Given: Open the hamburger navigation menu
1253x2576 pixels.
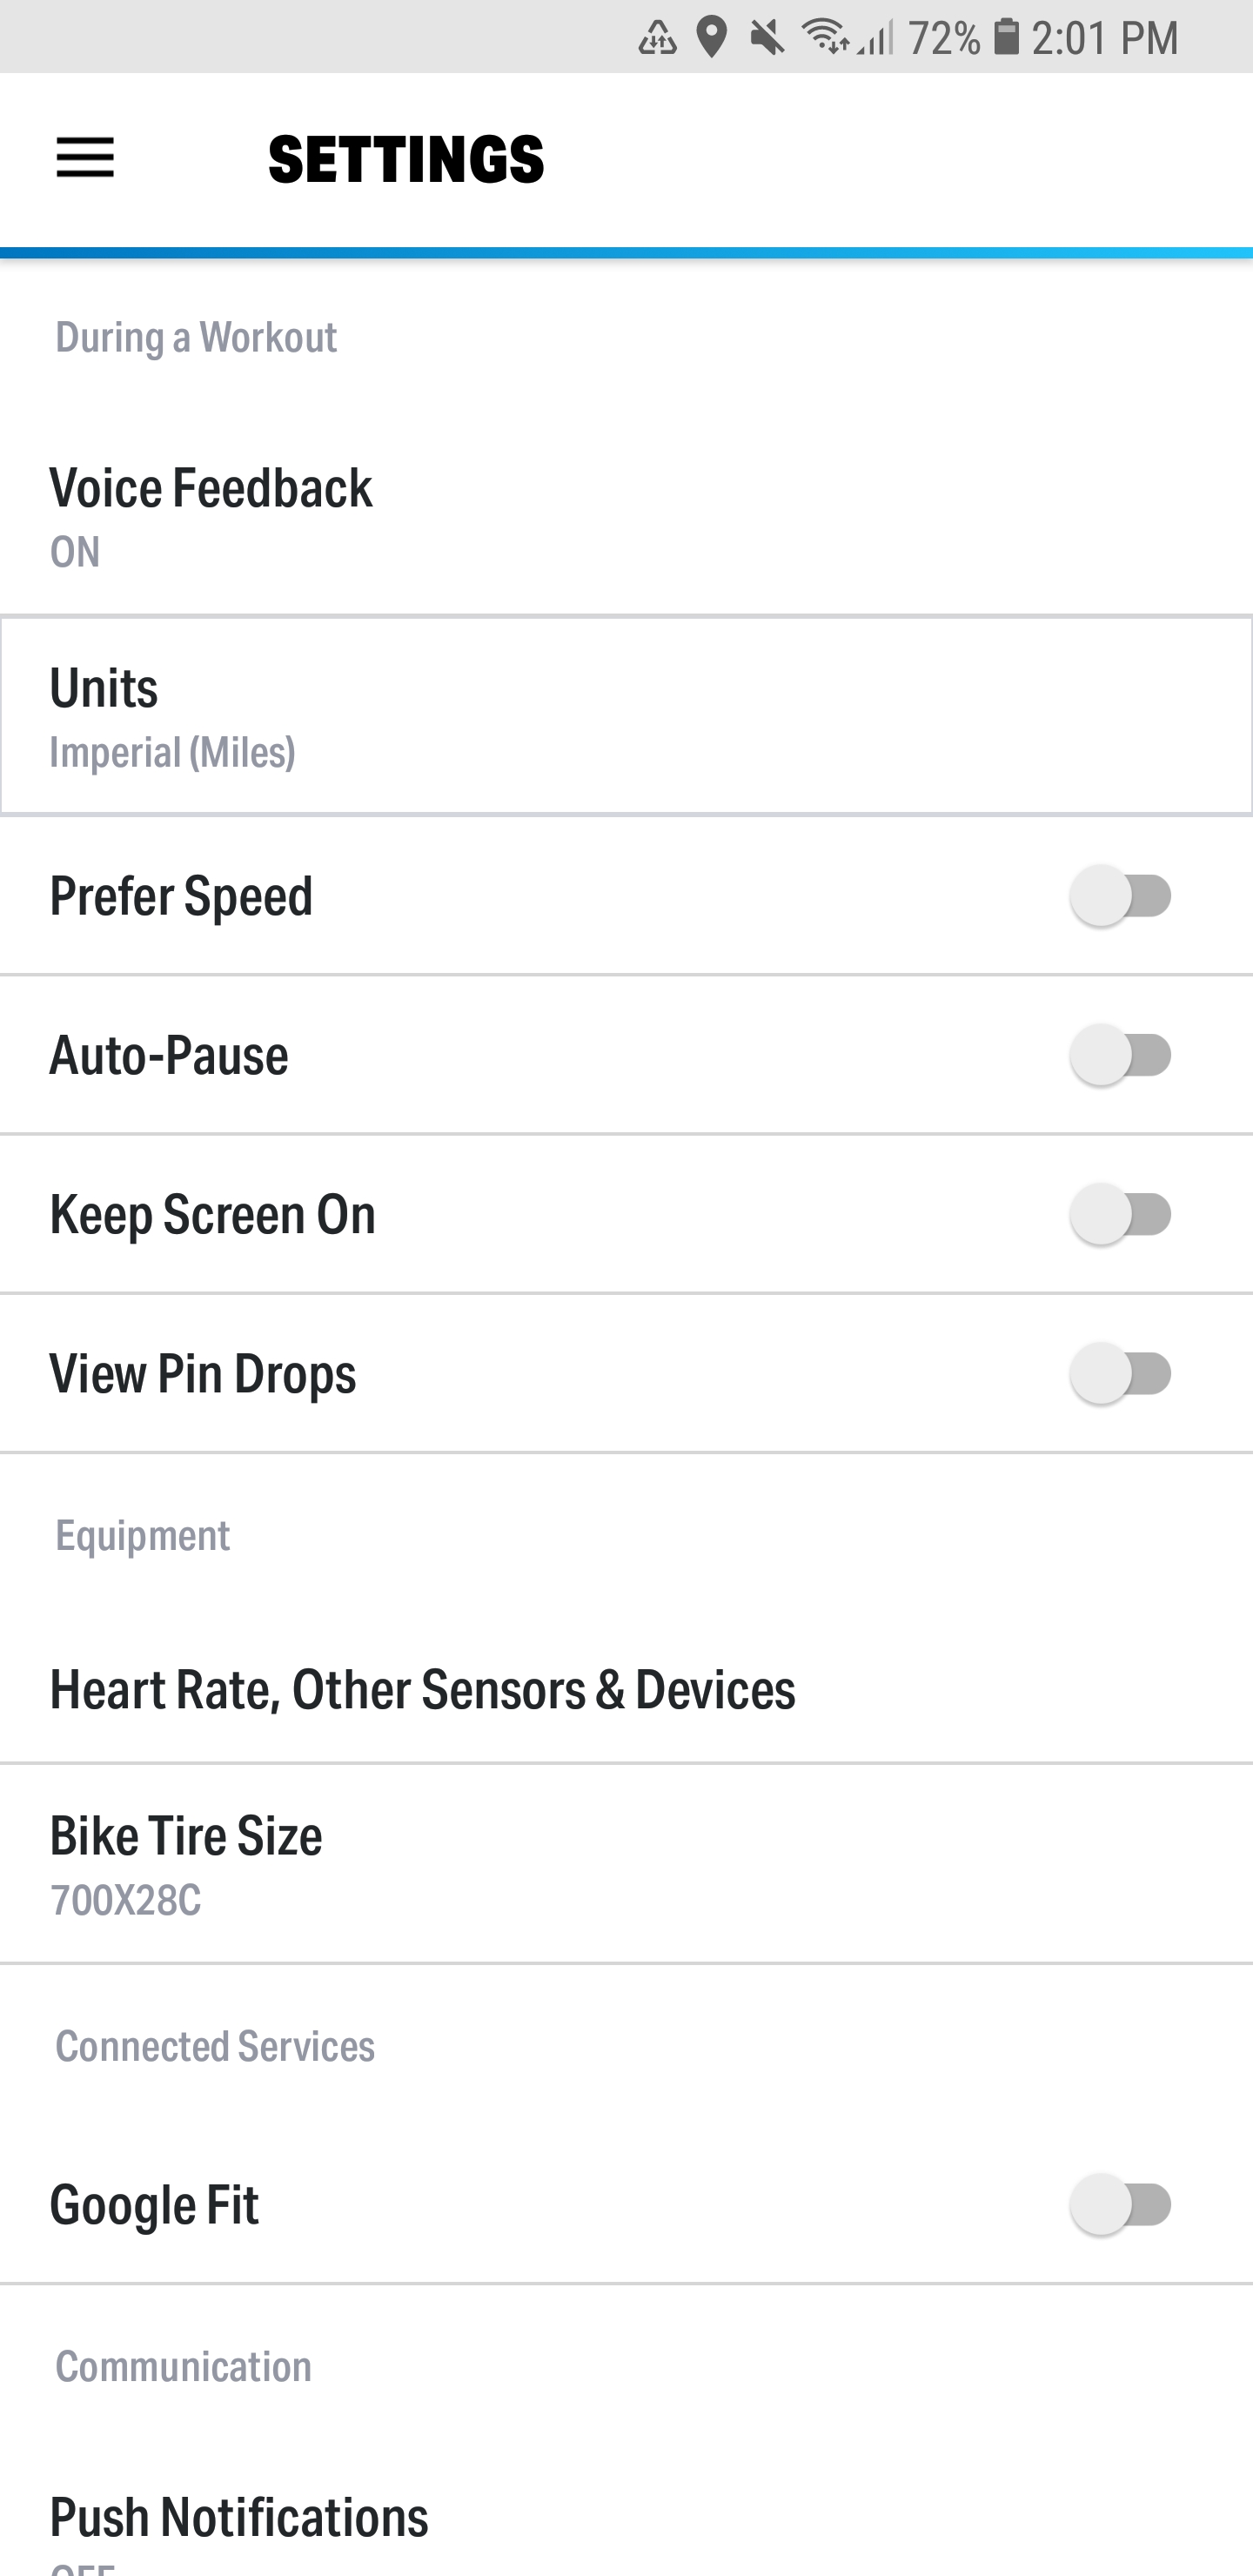Looking at the screenshot, I should [85, 158].
